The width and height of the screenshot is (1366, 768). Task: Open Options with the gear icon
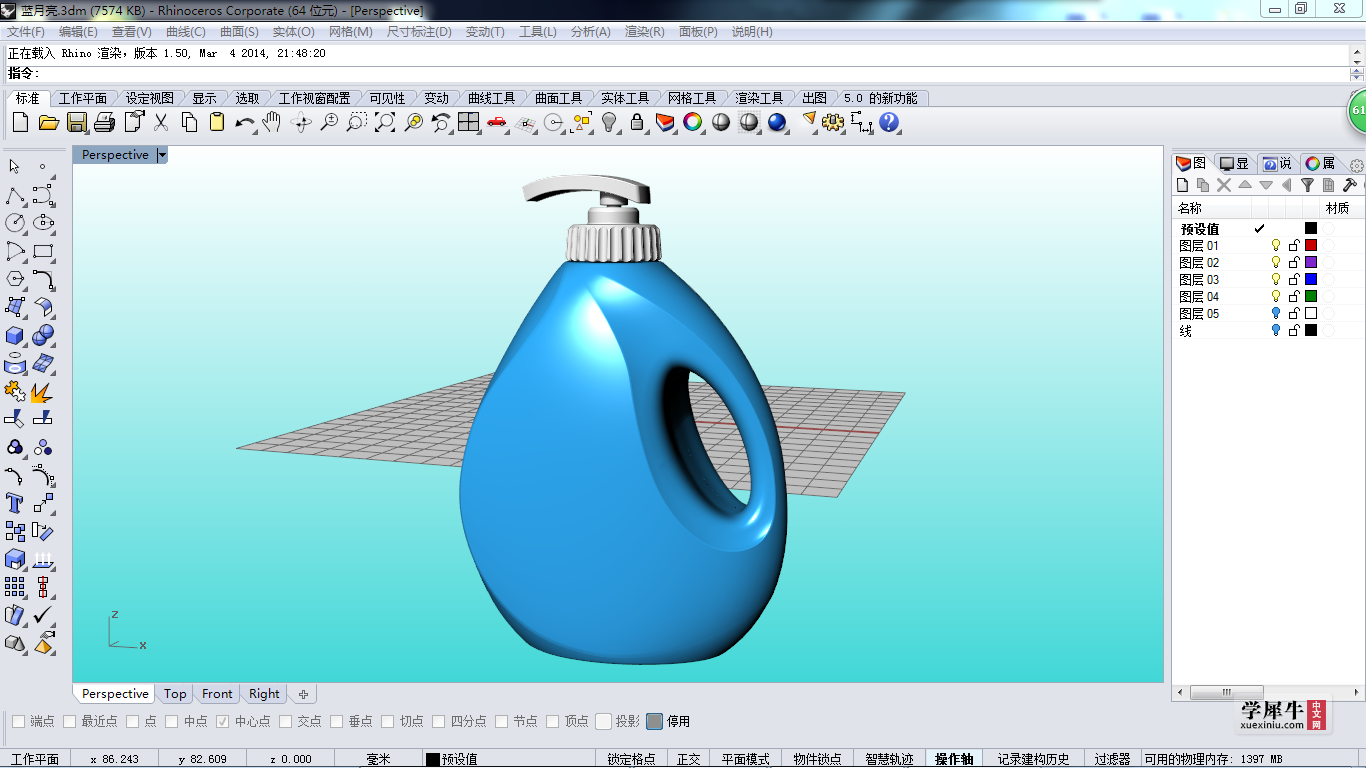pyautogui.click(x=833, y=122)
